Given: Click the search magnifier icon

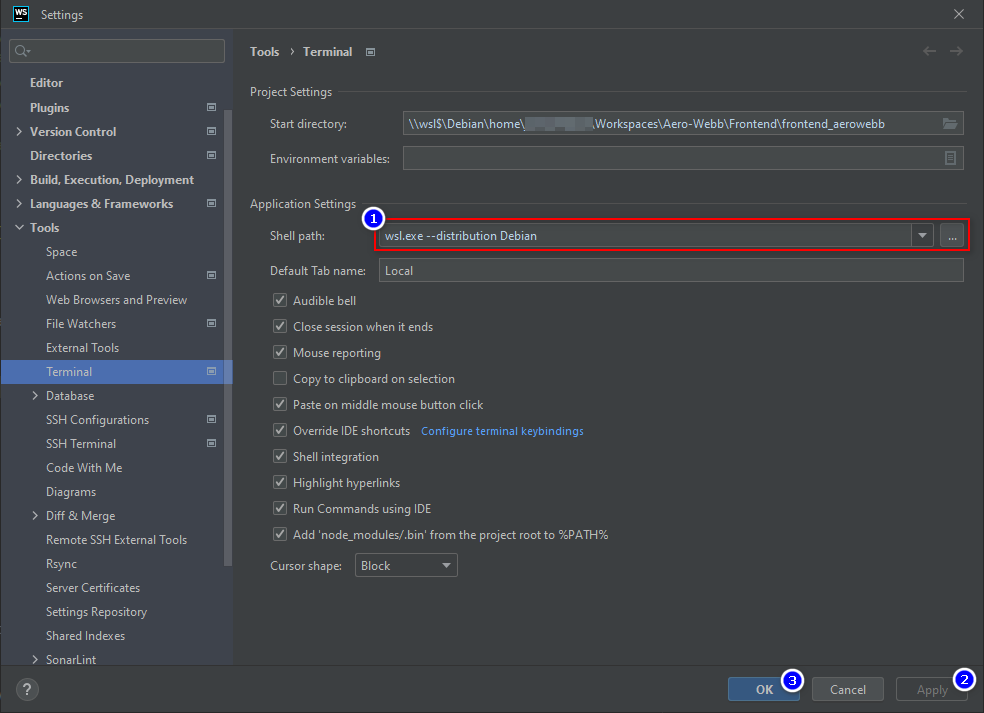Looking at the screenshot, I should pos(22,51).
